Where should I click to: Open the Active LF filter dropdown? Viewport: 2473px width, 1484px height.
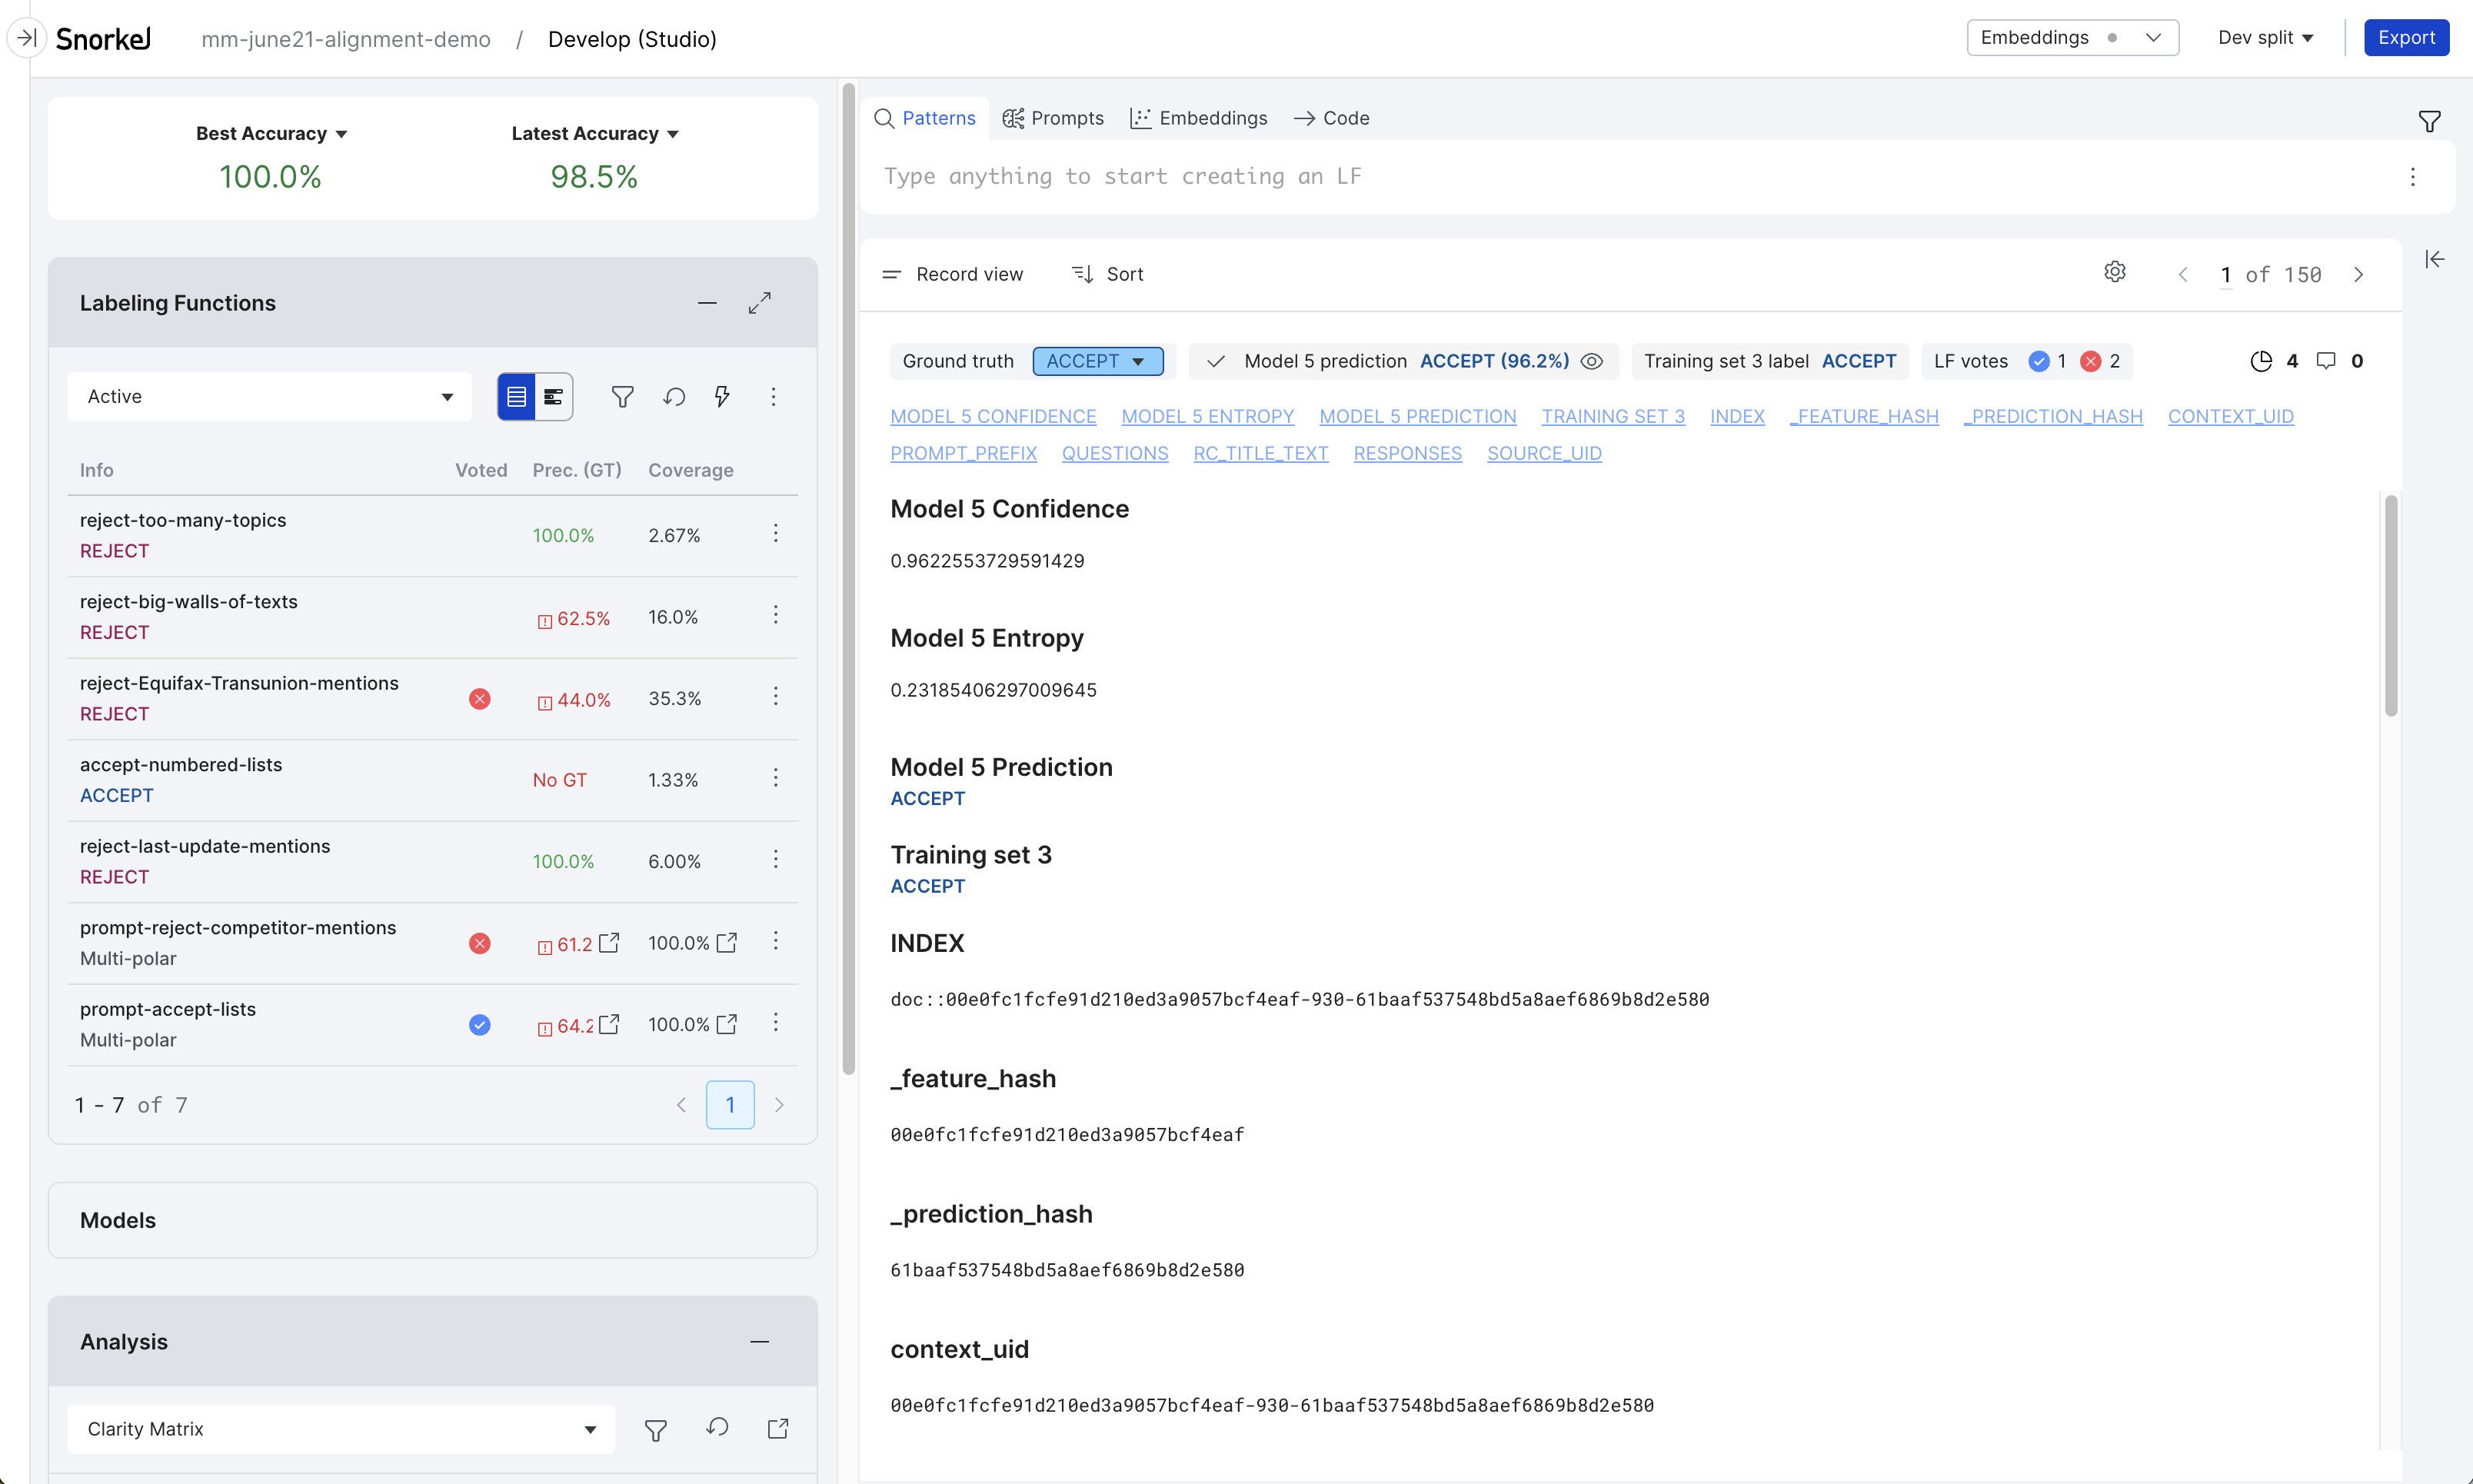point(269,397)
